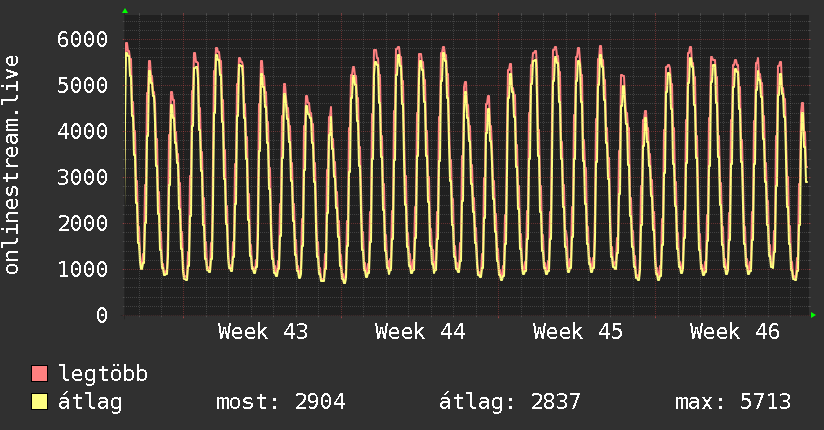Click the 6000 y-axis value
The image size is (824, 430).
(x=83, y=39)
